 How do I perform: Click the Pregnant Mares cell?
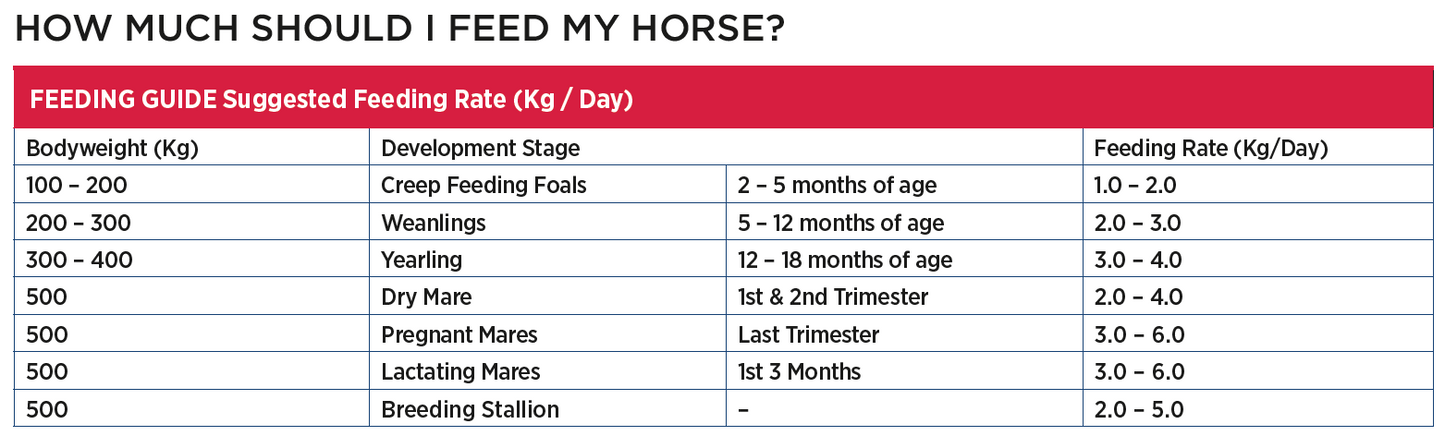(460, 334)
